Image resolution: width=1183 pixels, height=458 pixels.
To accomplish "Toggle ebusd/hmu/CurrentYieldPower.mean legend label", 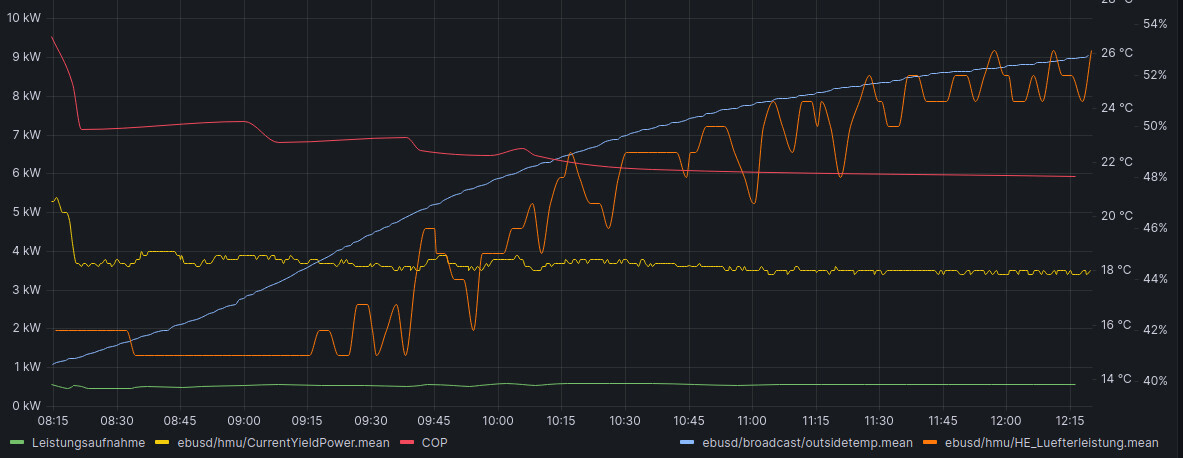I will [274, 442].
